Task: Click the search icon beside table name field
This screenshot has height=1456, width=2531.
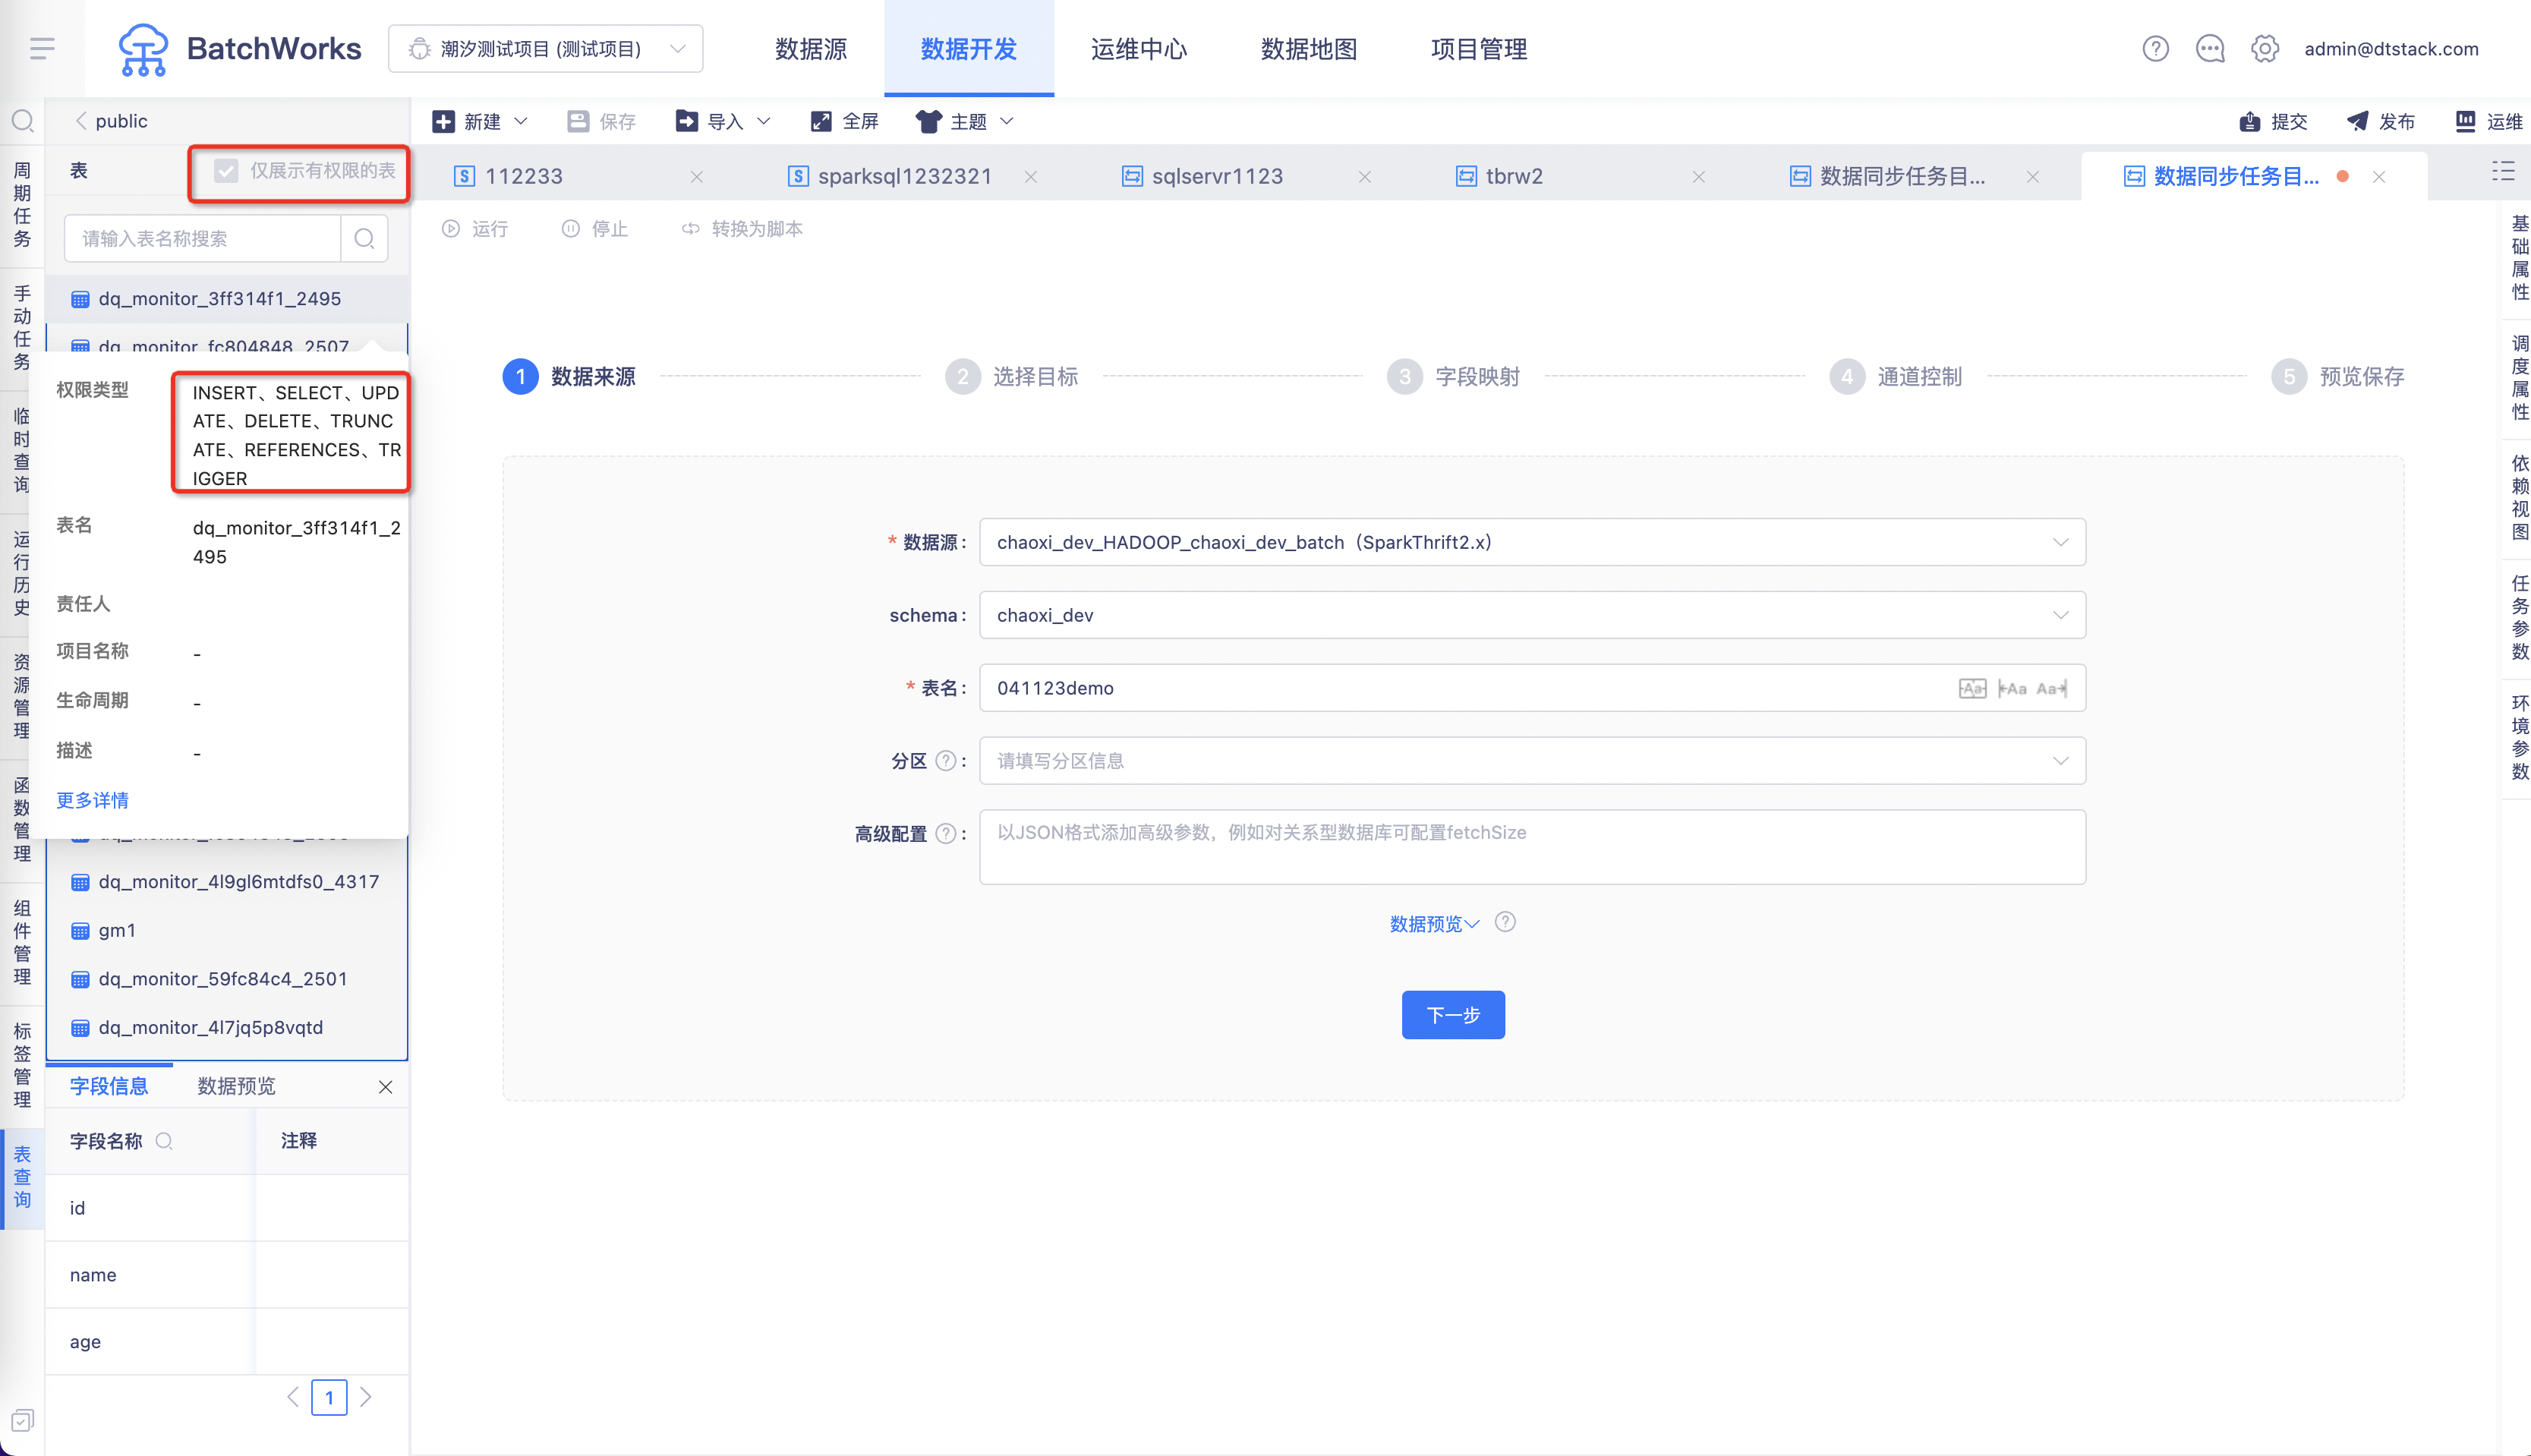Action: click(364, 238)
